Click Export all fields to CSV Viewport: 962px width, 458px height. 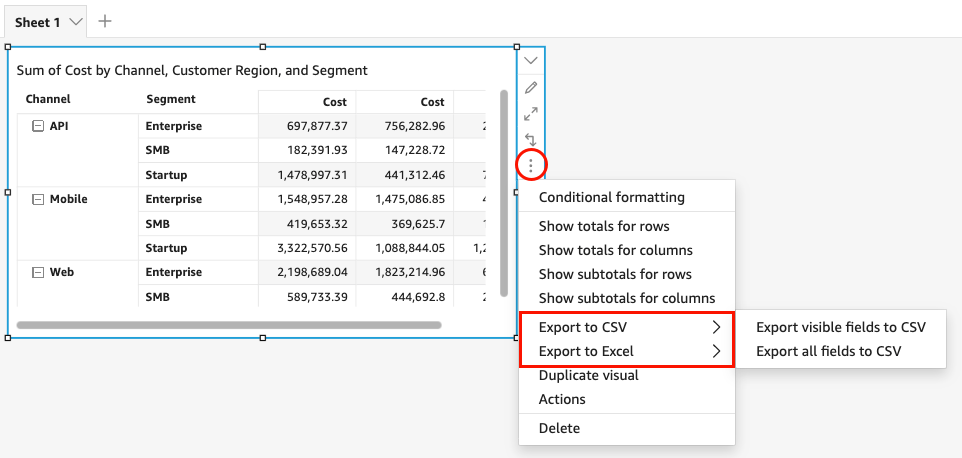[x=828, y=351]
